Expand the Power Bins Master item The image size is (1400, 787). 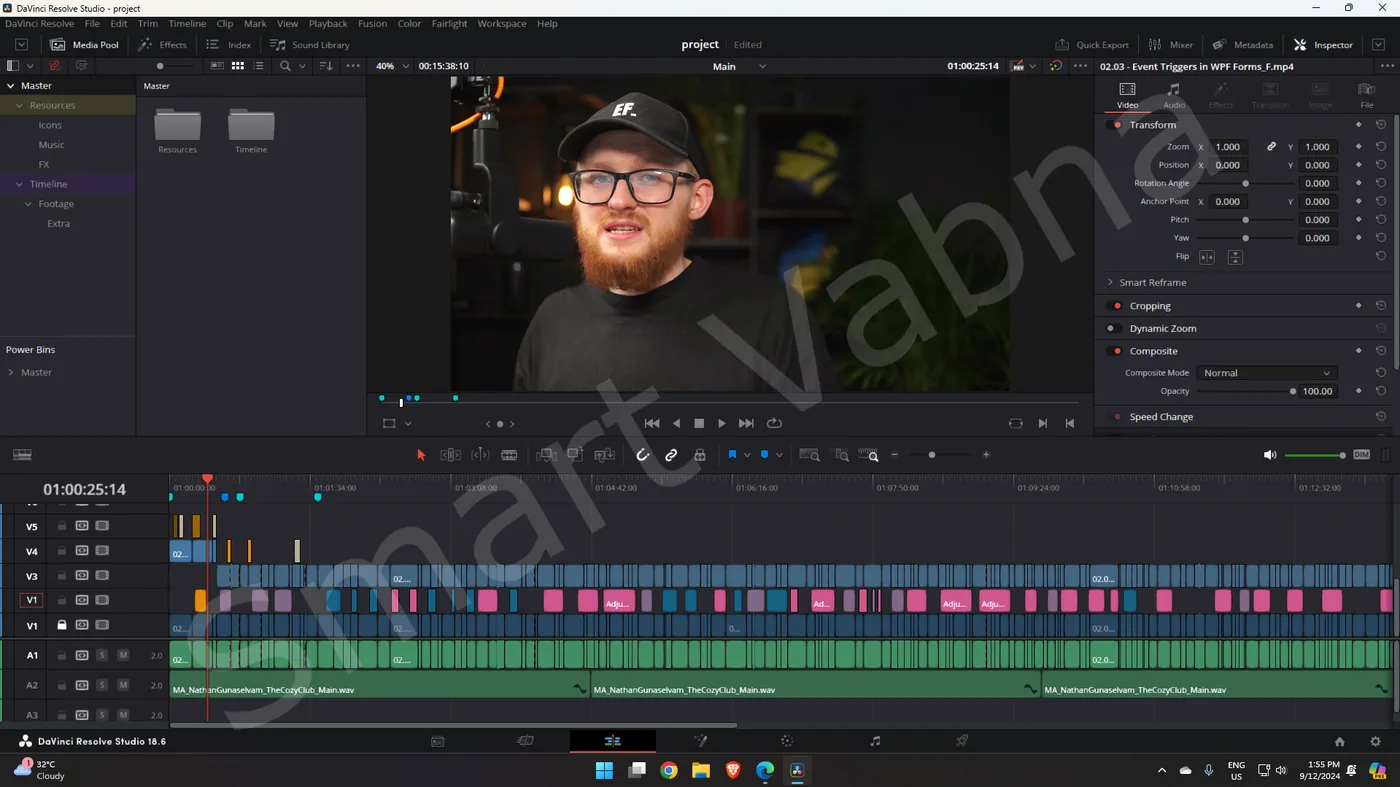pyautogui.click(x=11, y=373)
